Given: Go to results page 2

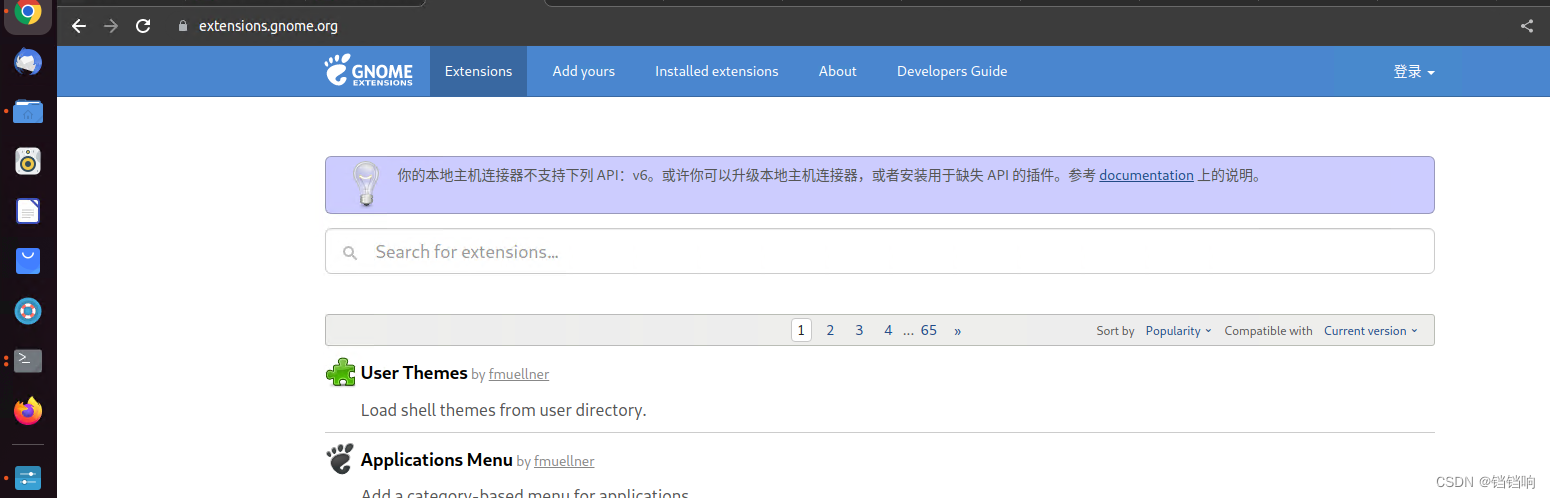Looking at the screenshot, I should coord(830,330).
